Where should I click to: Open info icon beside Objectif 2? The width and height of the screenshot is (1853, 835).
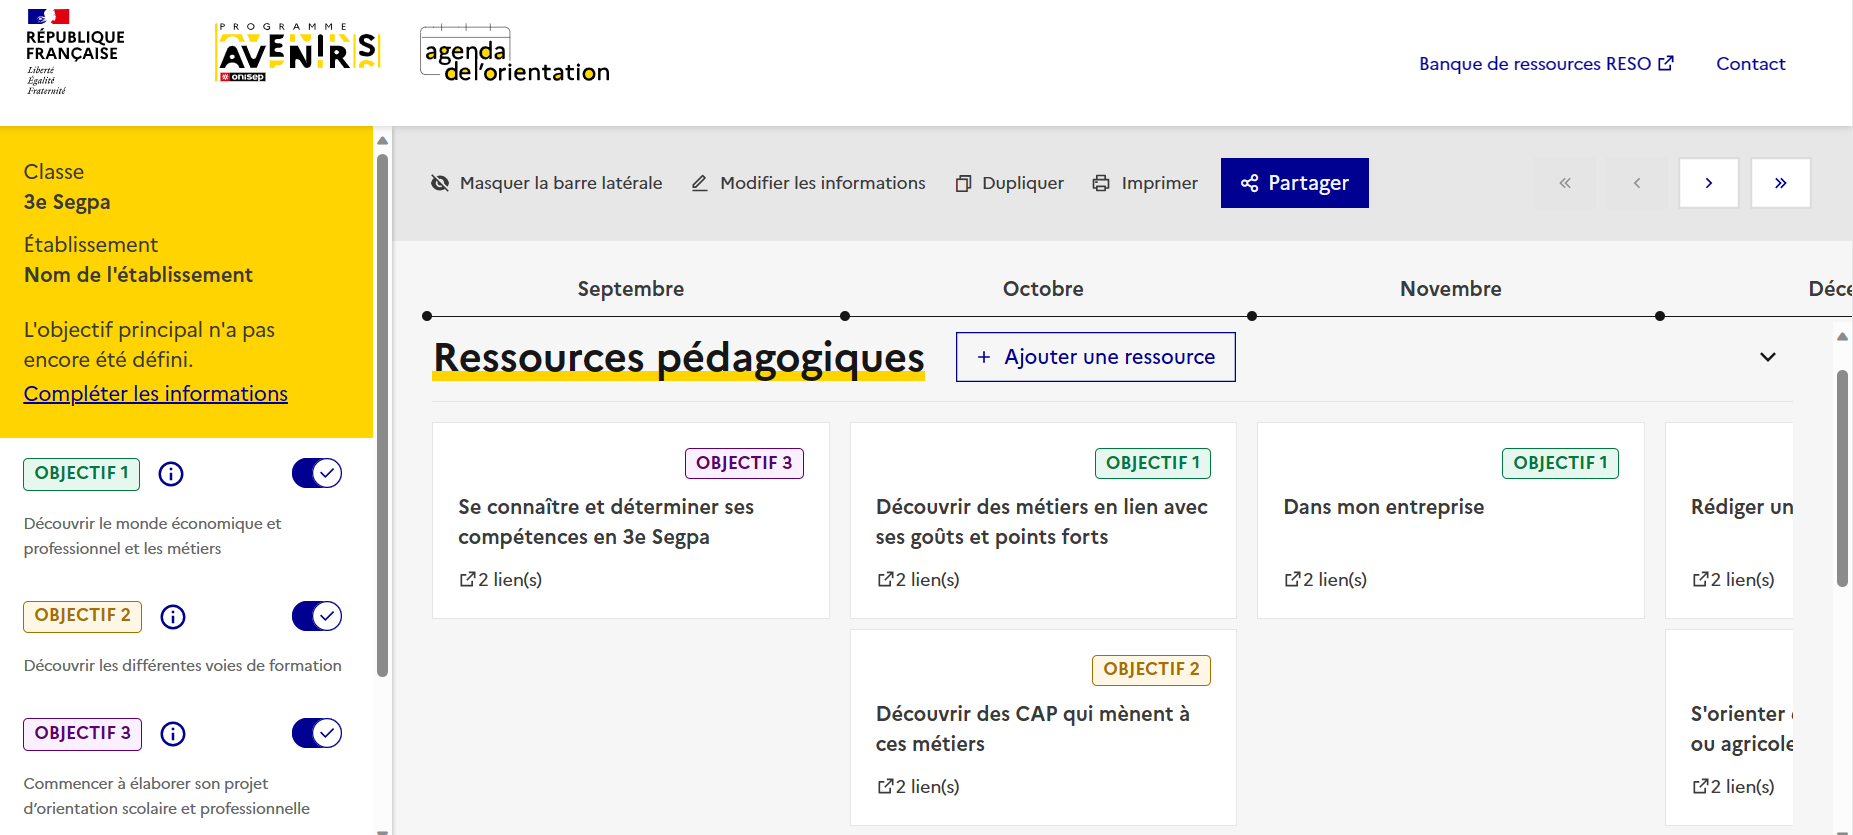pyautogui.click(x=173, y=617)
